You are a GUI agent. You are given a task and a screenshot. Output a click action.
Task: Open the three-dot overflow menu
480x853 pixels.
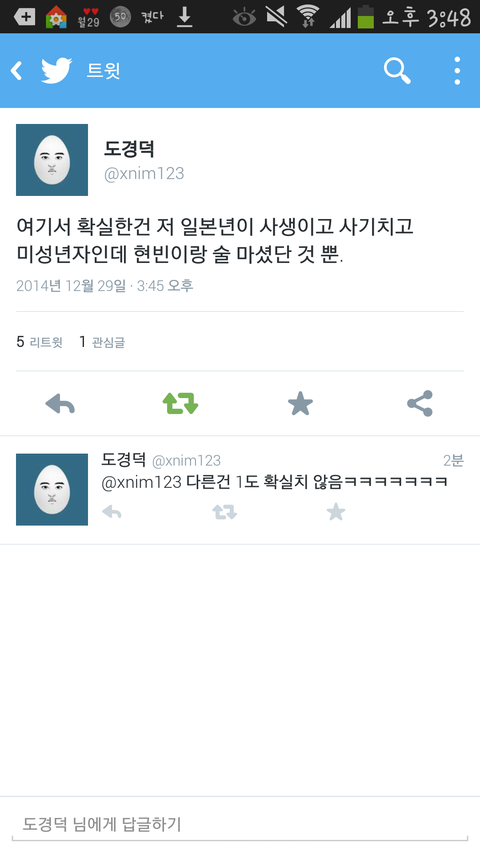(457, 71)
